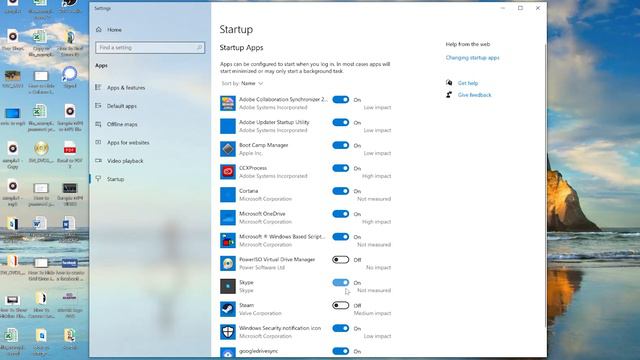Open Changing startup apps help link

(x=472, y=58)
